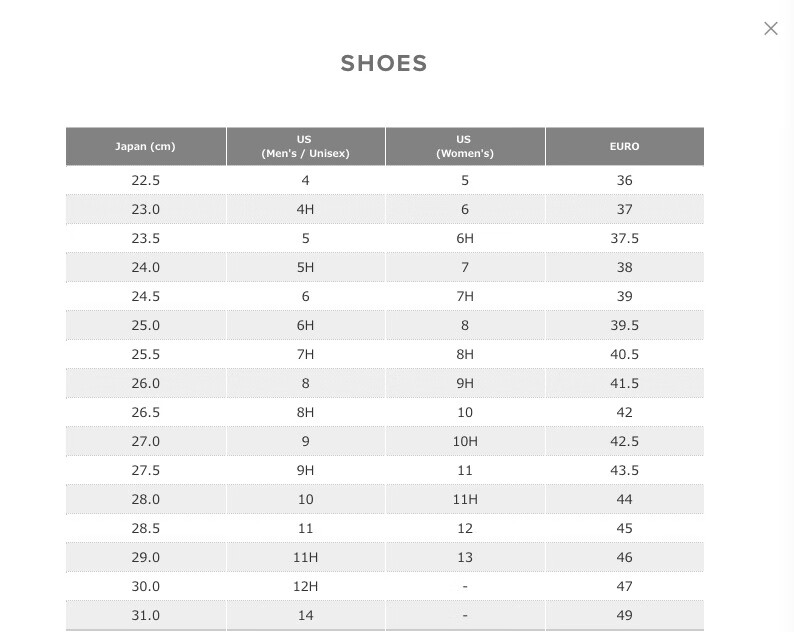This screenshot has height=632, width=794.
Task: Click the SHOES heading
Action: 384,63
